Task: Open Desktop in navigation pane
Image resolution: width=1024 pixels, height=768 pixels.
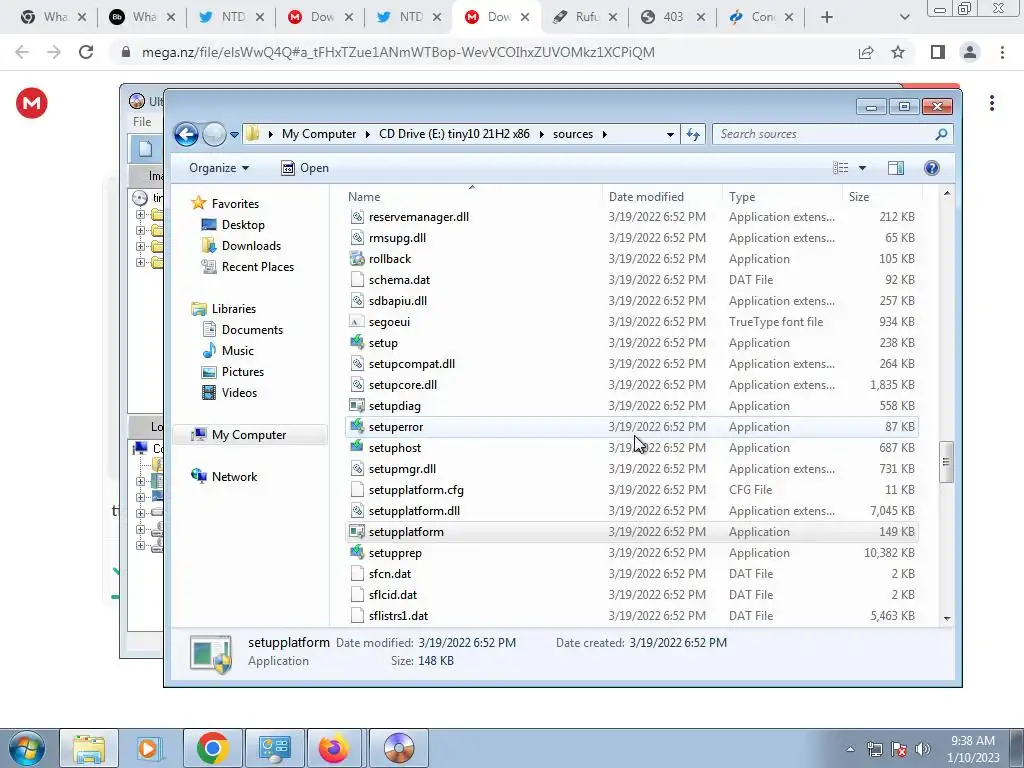Action: [x=233, y=225]
